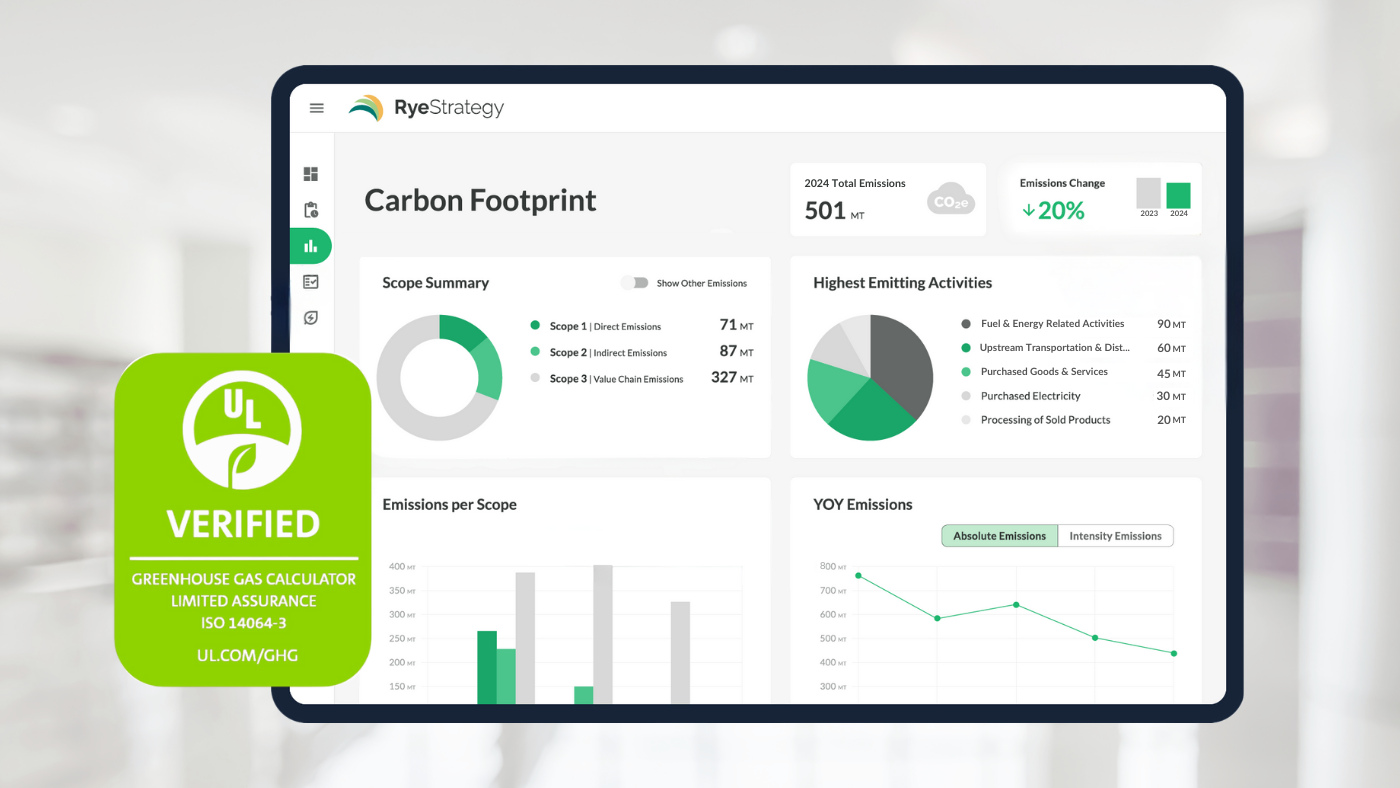This screenshot has width=1400, height=788.
Task: Click the 327 MT value
Action: 732,377
